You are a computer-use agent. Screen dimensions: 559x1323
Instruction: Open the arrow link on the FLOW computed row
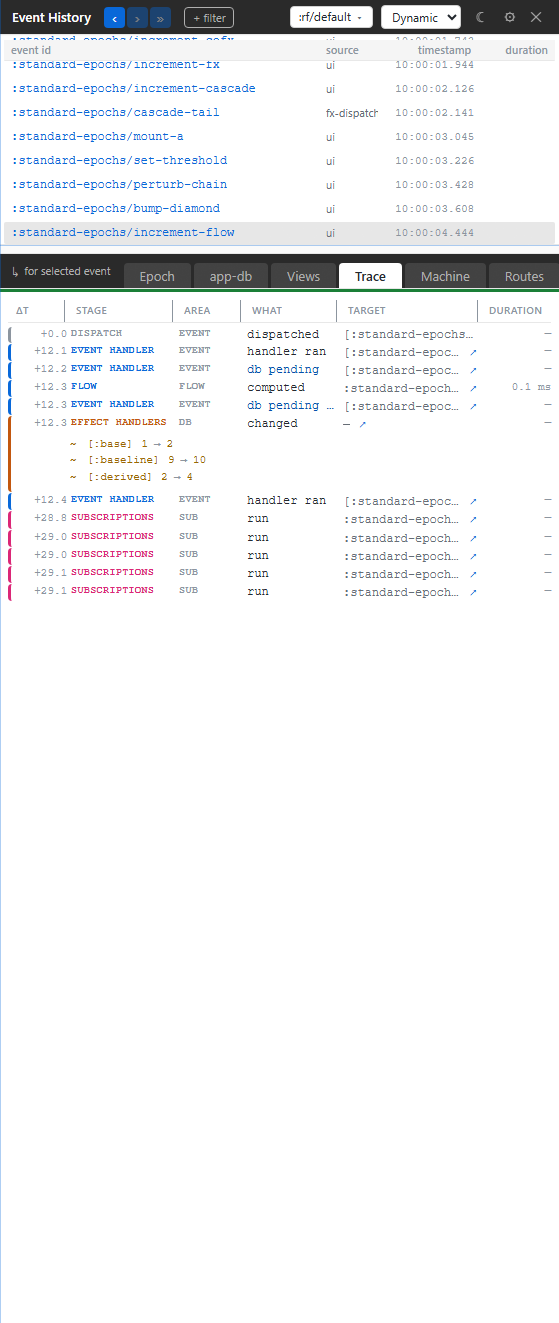point(473,388)
